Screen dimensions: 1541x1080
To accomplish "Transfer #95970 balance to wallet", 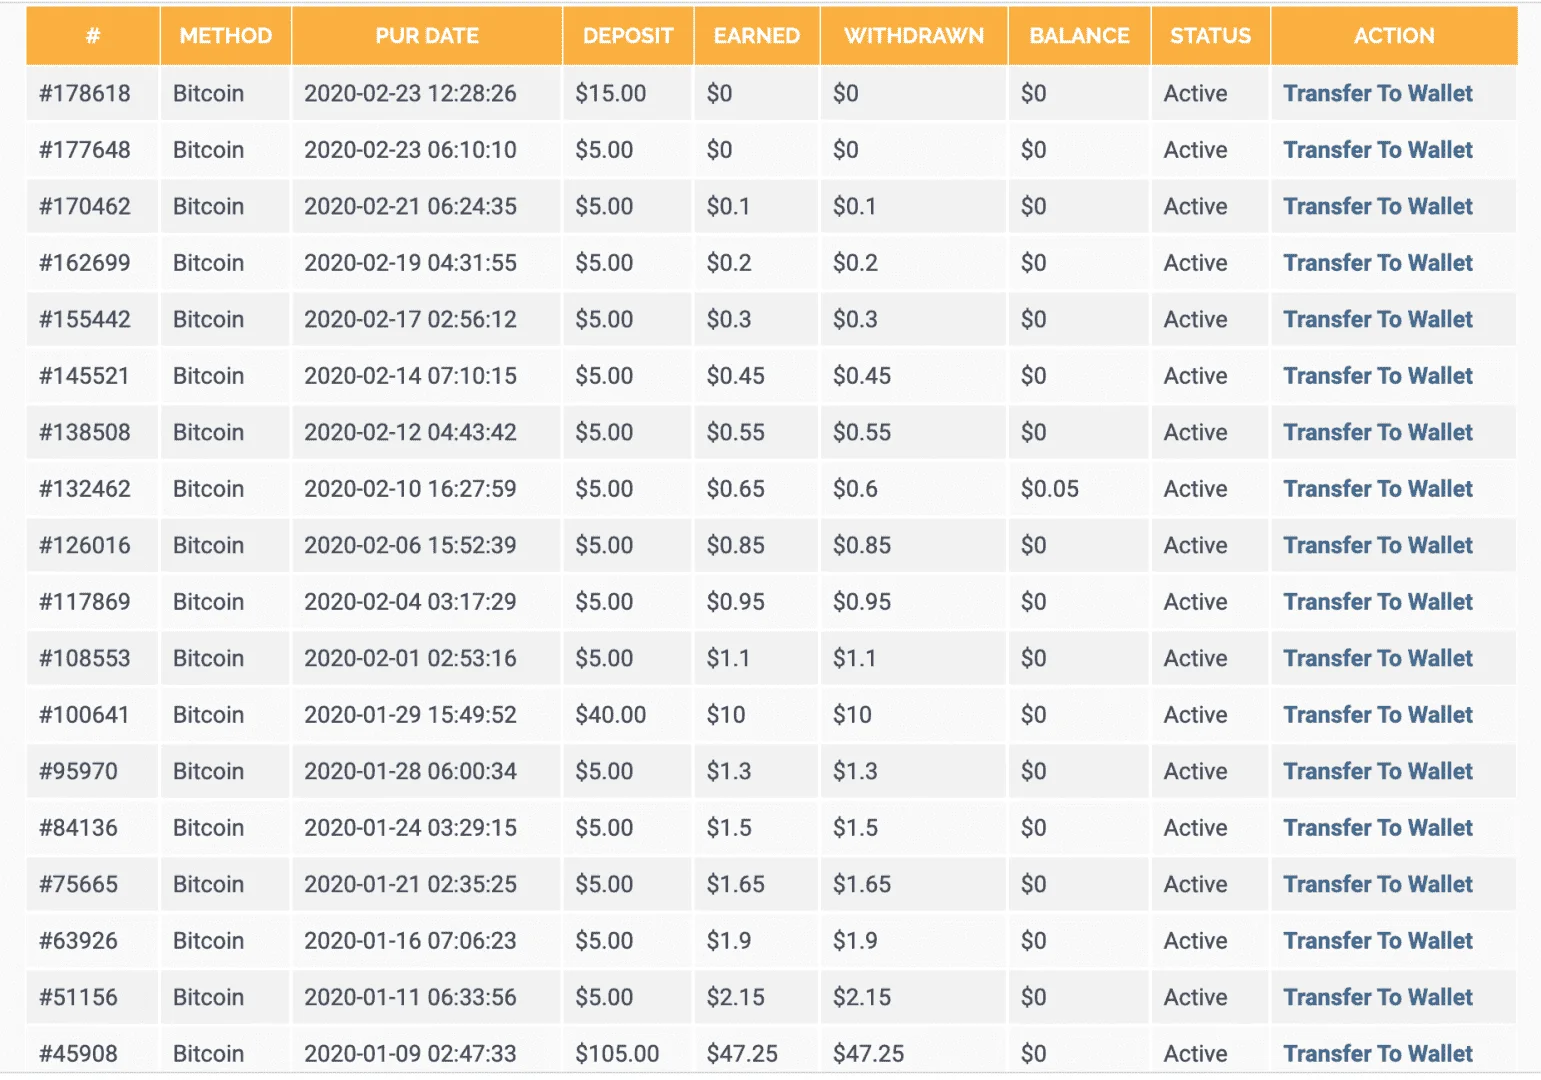I will (1377, 771).
